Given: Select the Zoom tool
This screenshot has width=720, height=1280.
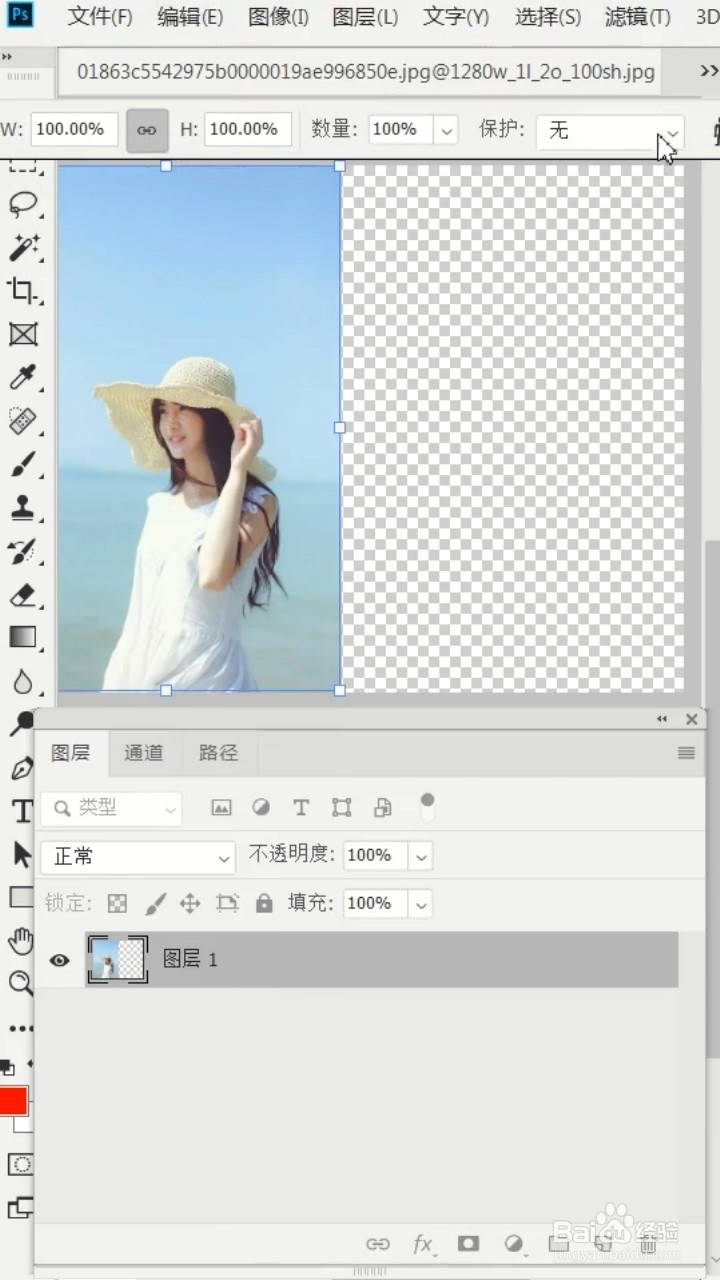Looking at the screenshot, I should pos(21,983).
